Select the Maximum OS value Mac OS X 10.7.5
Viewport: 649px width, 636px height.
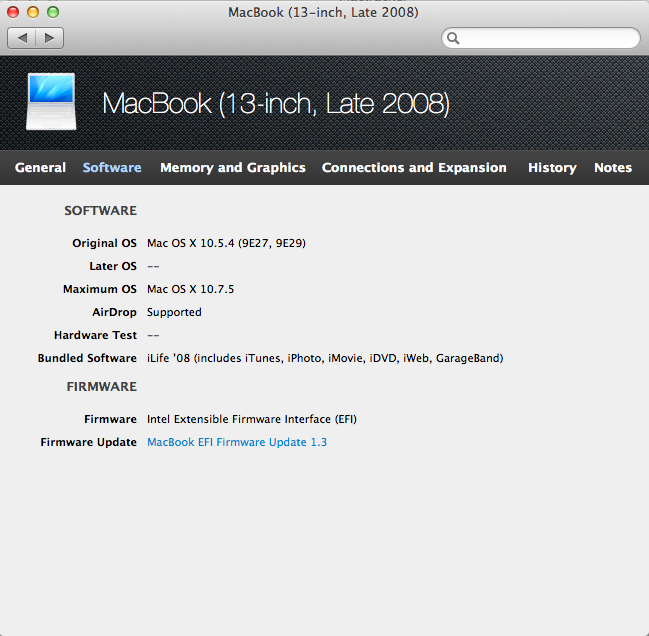tap(190, 289)
